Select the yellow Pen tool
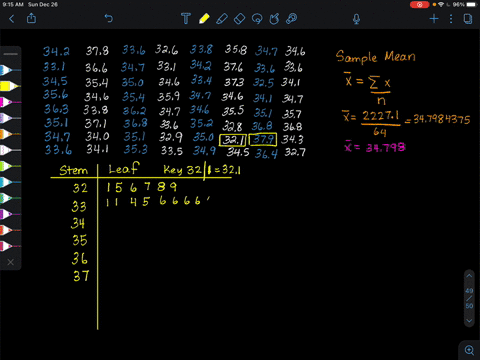 tap(204, 18)
